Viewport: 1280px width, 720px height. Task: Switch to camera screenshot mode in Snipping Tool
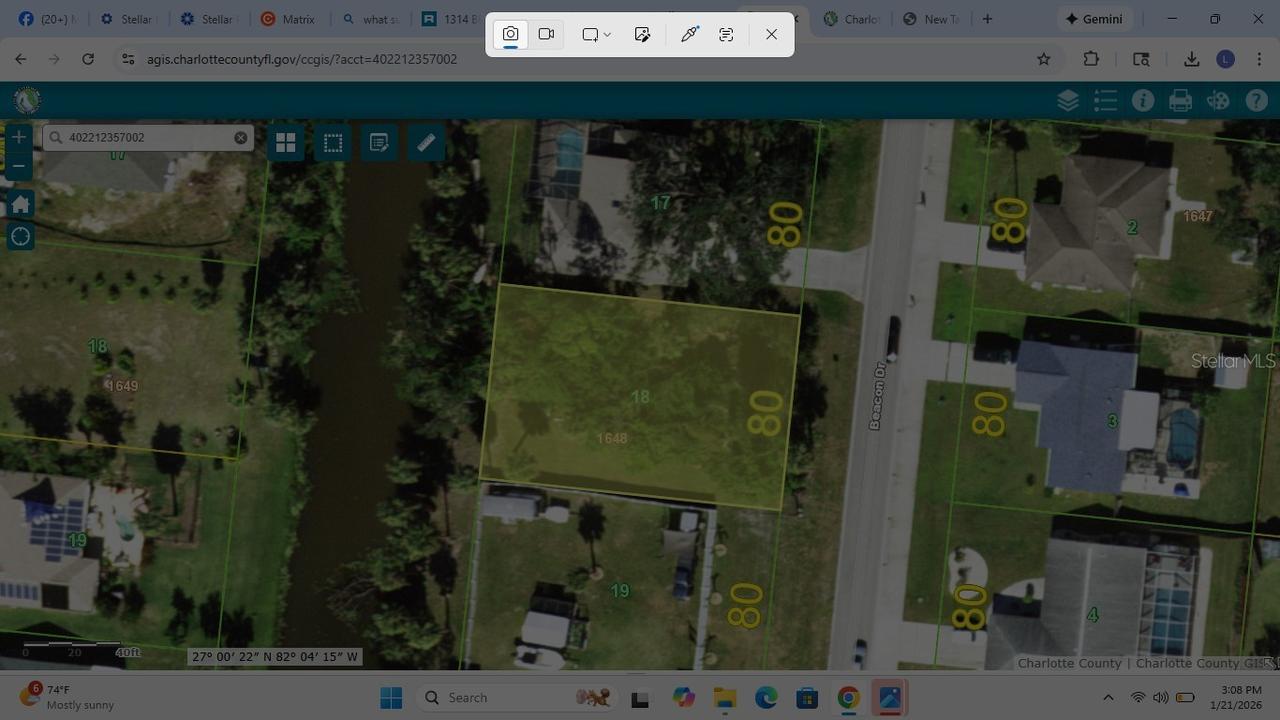tap(510, 34)
